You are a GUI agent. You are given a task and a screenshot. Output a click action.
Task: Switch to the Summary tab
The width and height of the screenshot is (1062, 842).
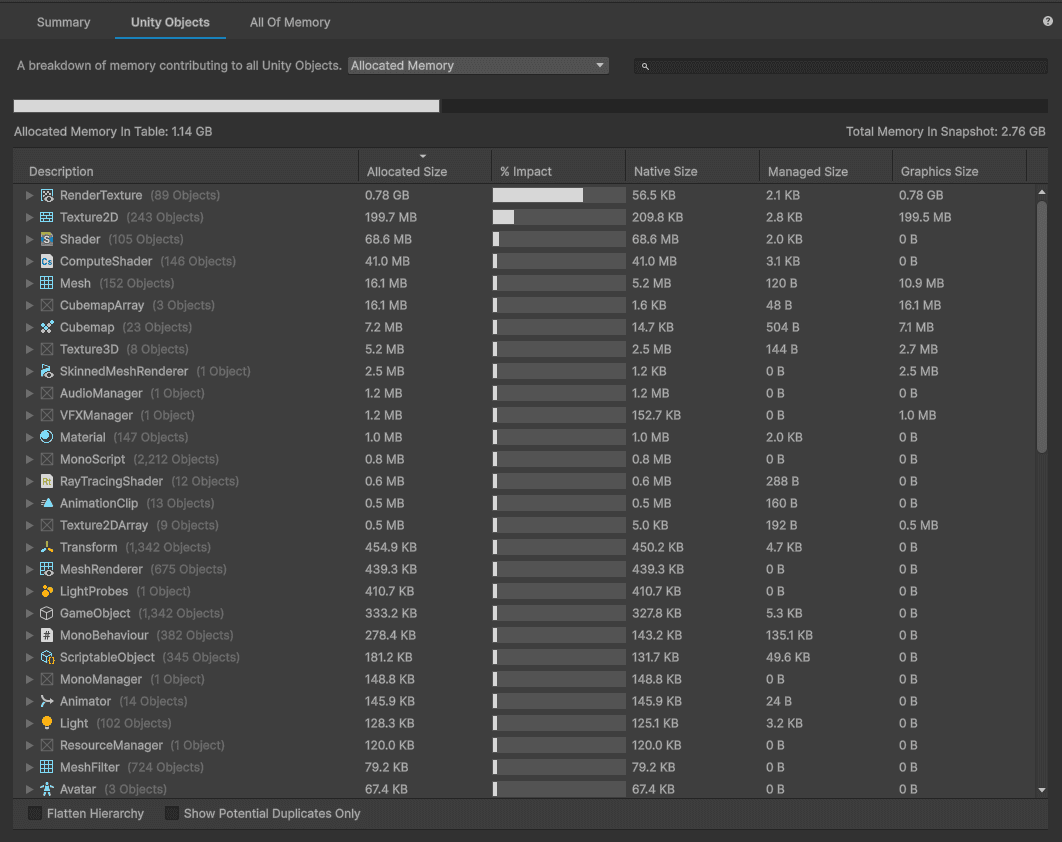pyautogui.click(x=63, y=22)
